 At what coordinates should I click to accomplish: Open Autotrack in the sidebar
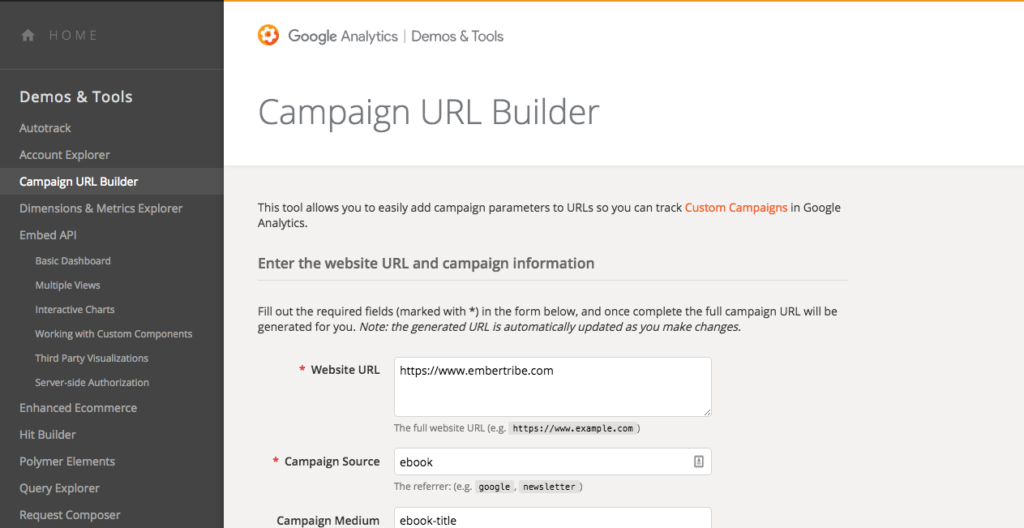[45, 128]
